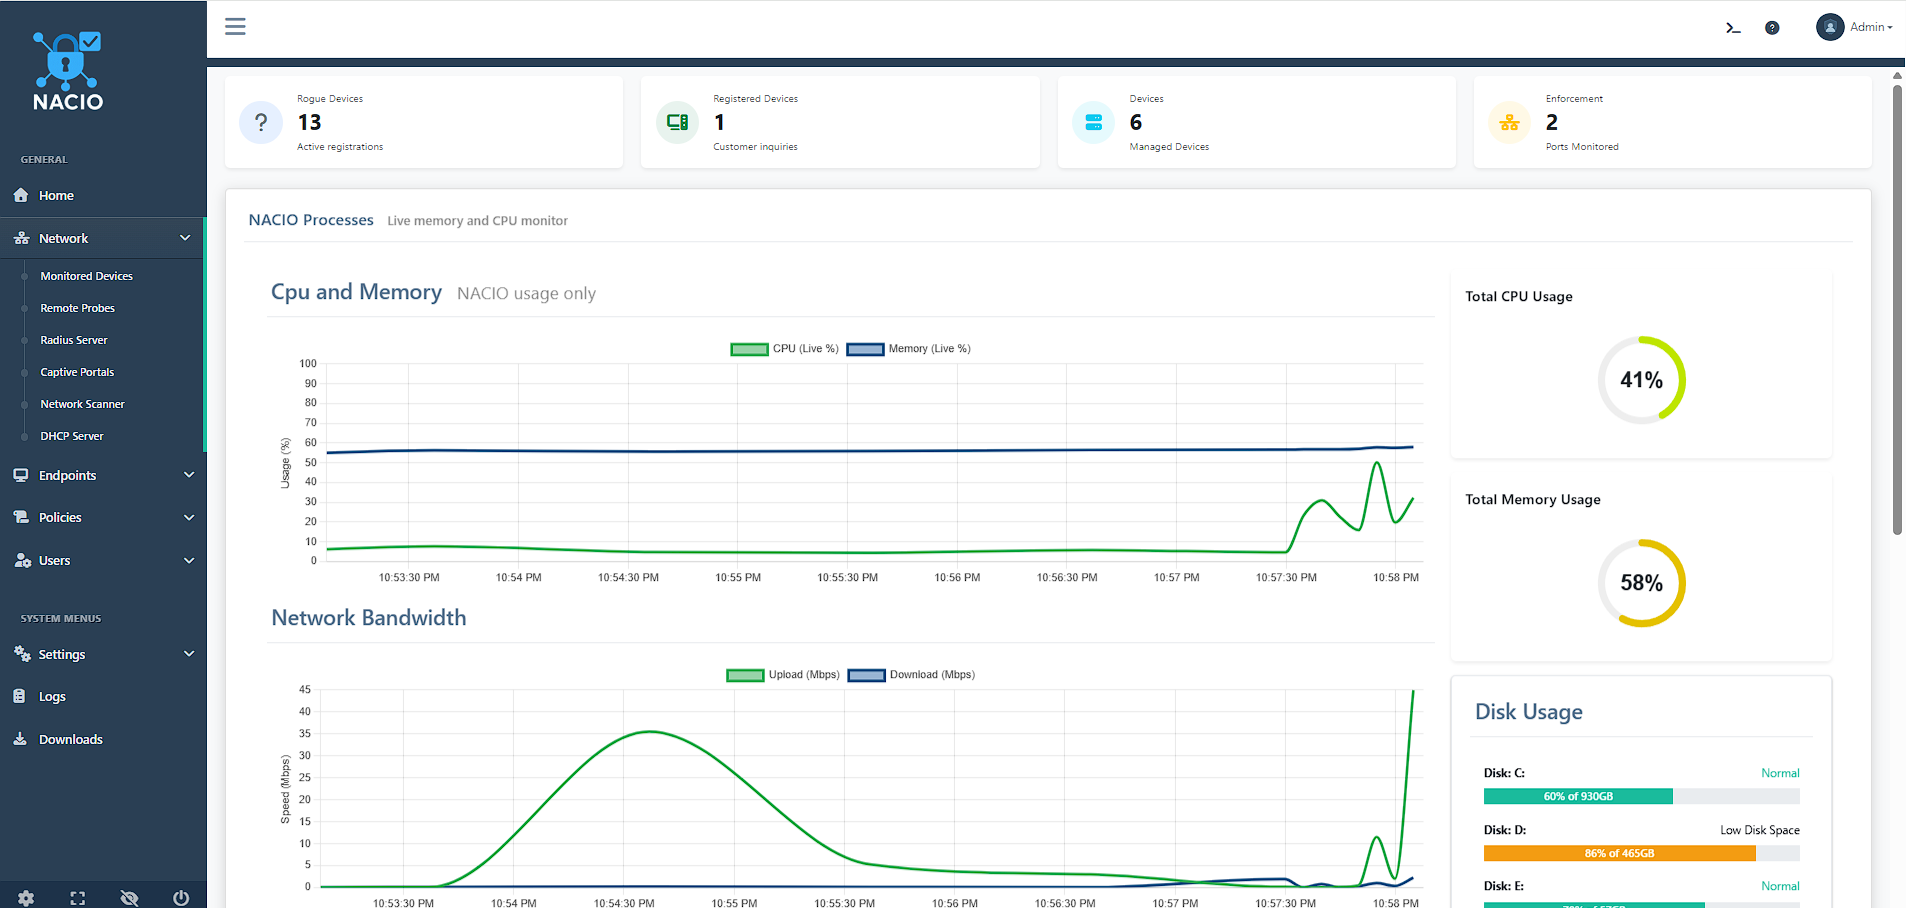Expand the Users menu chevron
1906x908 pixels.
pyautogui.click(x=189, y=560)
